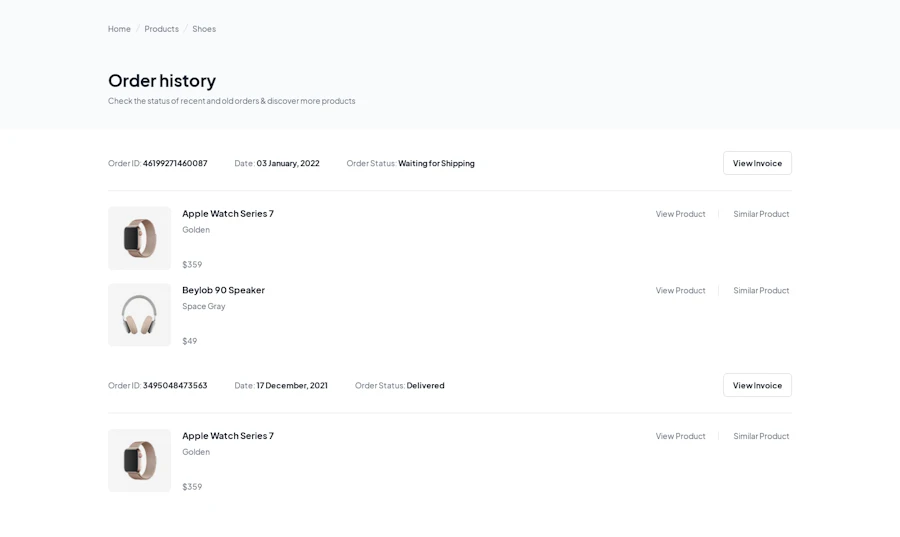View Product for Apple Watch in delivered order
The height and width of the screenshot is (537, 900).
click(x=680, y=436)
